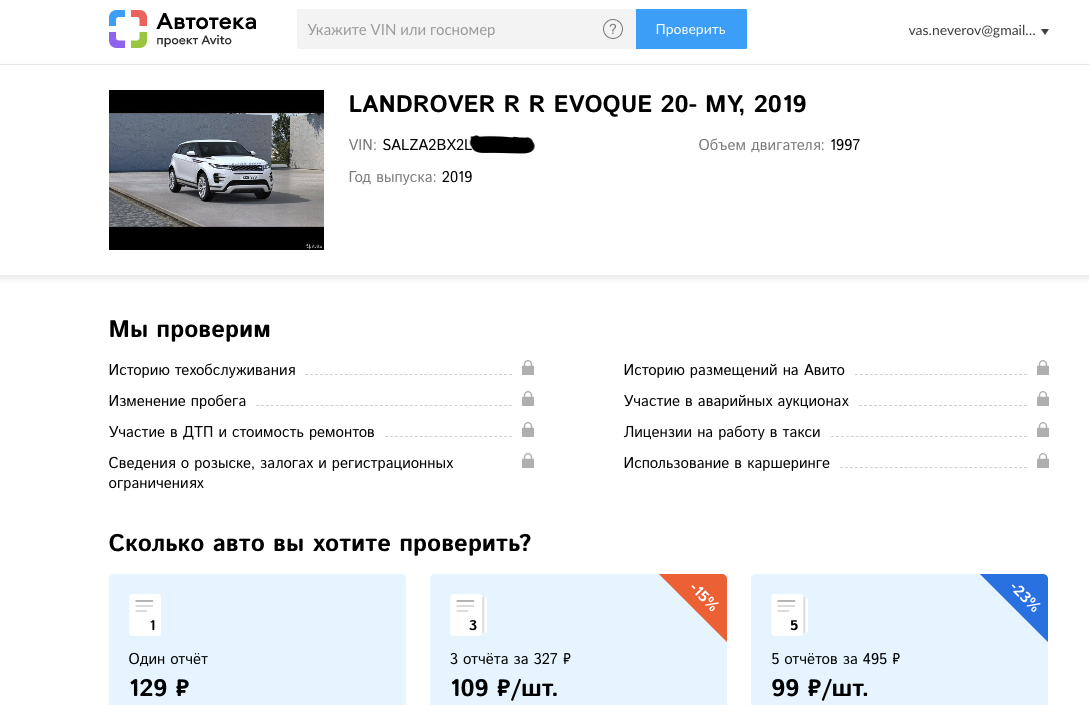Click the Лицензии на работу в такси text
The image size is (1089, 705).
[722, 432]
